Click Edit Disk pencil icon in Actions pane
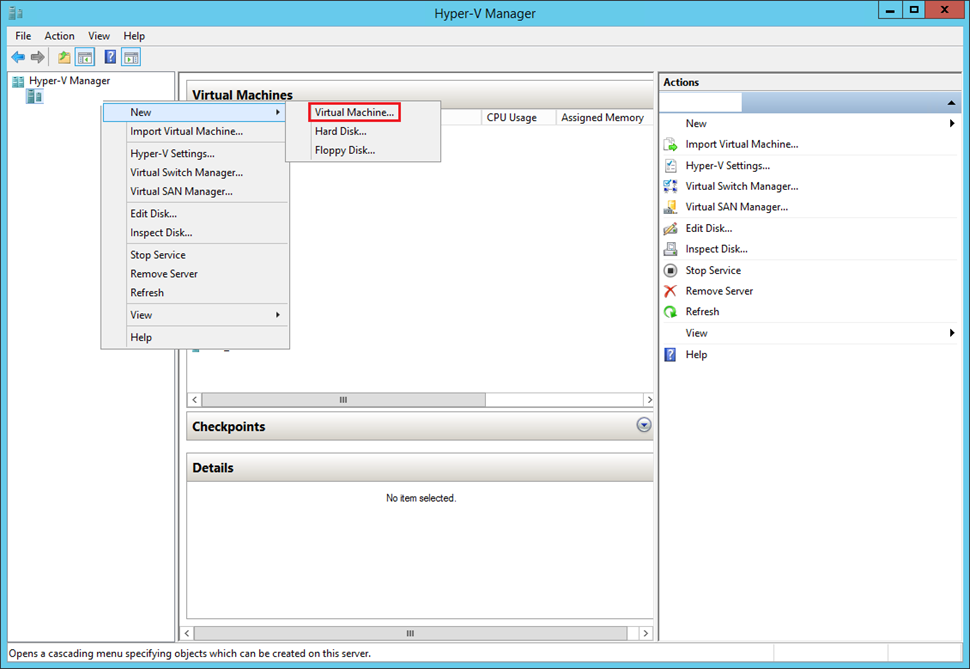This screenshot has height=669, width=970. click(x=671, y=228)
